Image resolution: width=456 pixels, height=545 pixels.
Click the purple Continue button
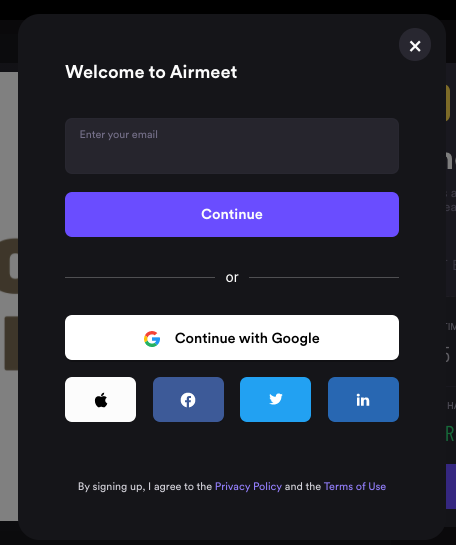click(x=232, y=214)
